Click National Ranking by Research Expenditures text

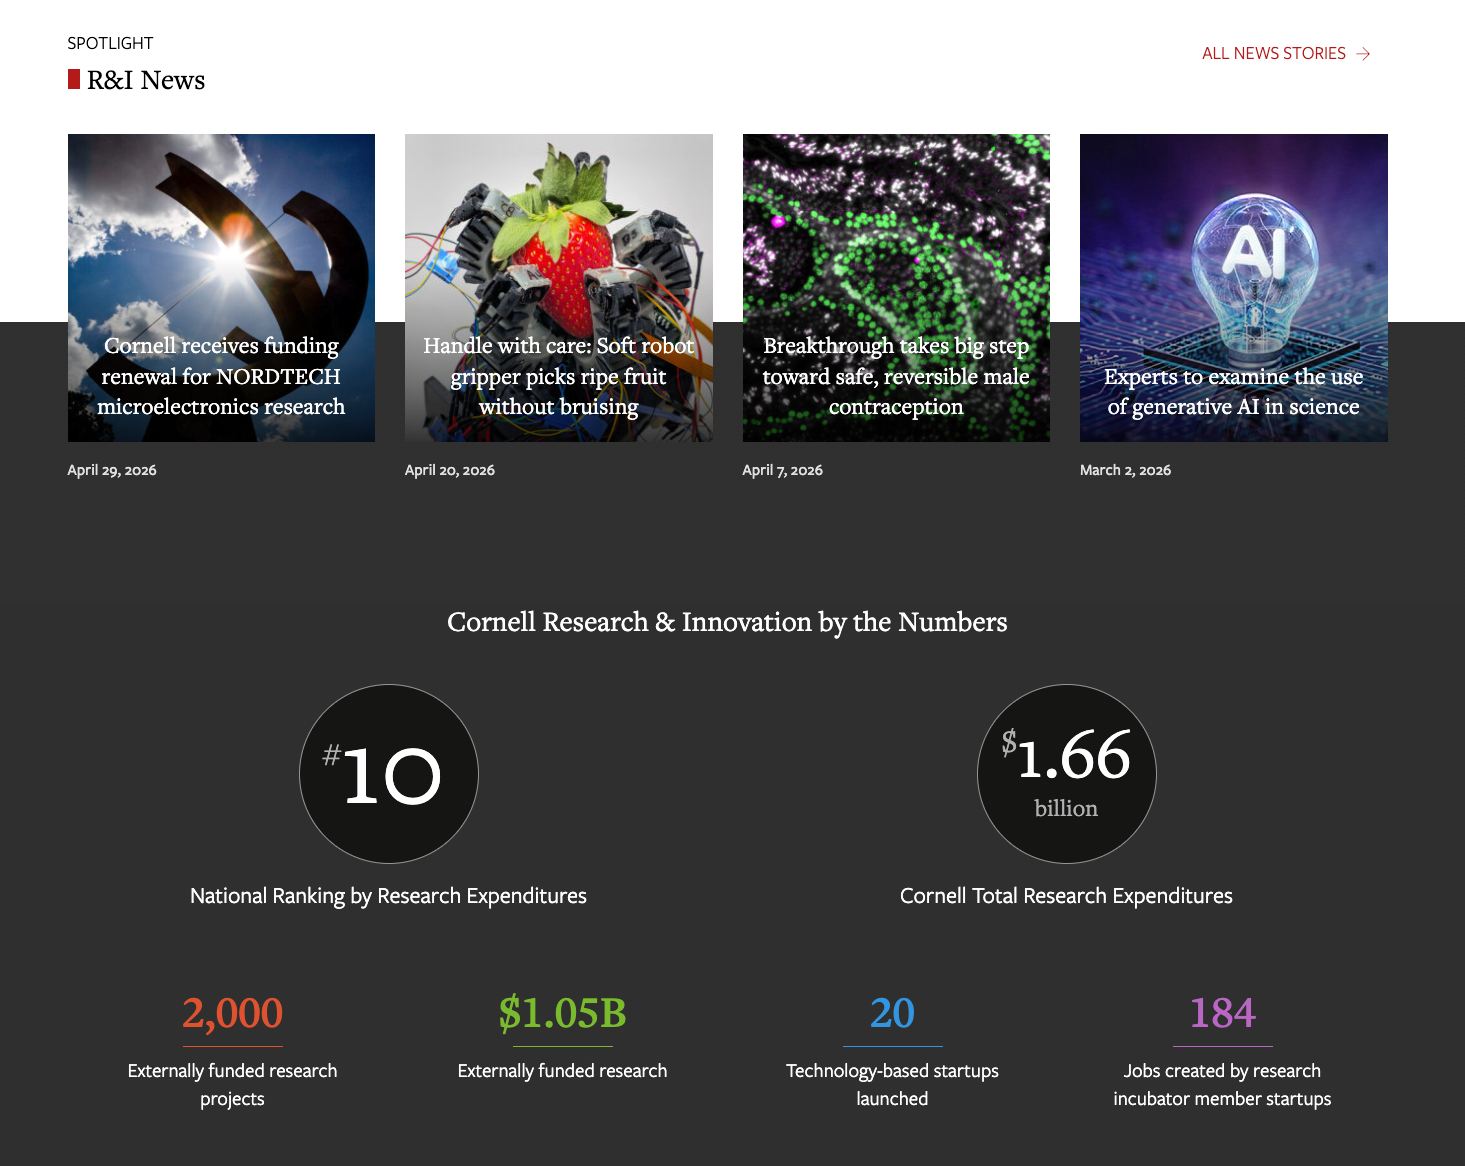(x=388, y=896)
